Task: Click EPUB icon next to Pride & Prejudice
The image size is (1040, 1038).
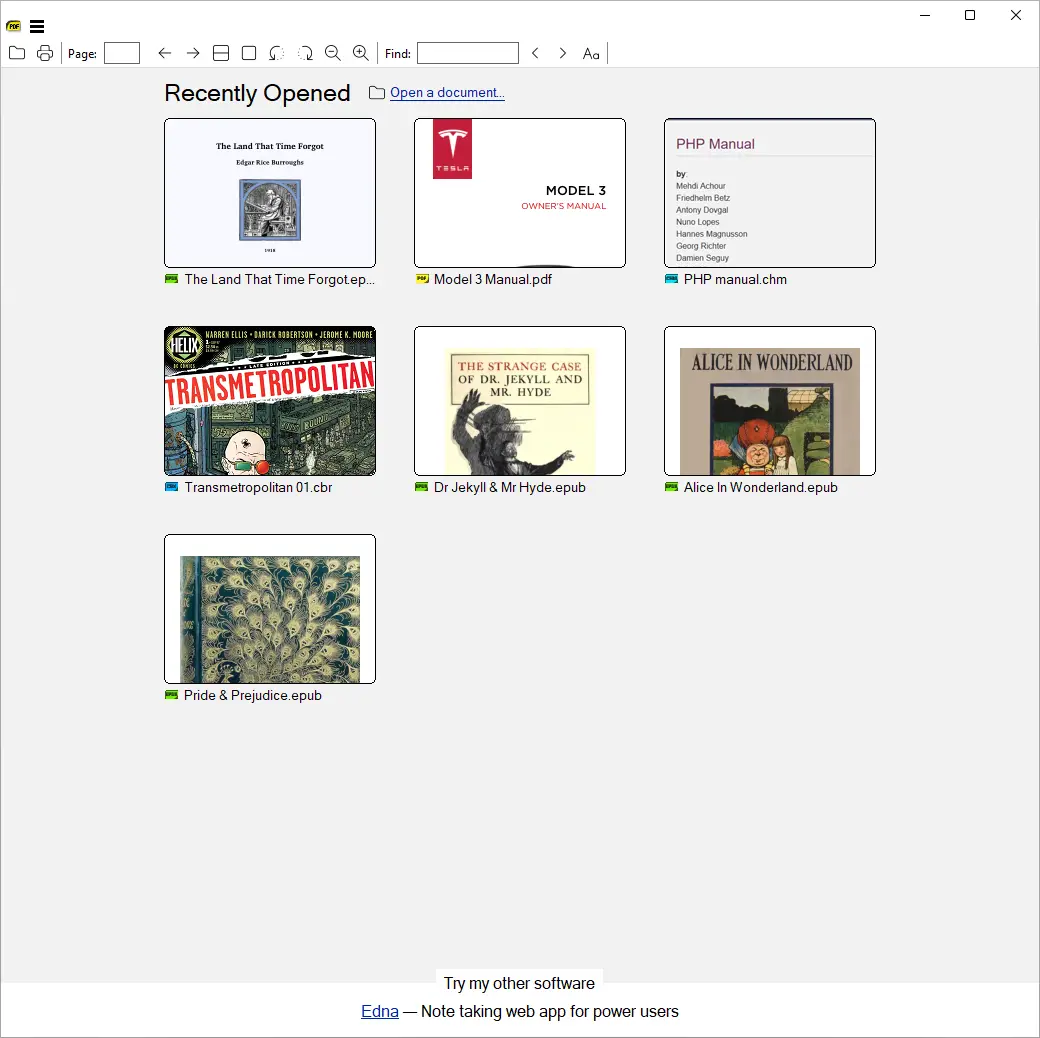Action: (x=171, y=695)
